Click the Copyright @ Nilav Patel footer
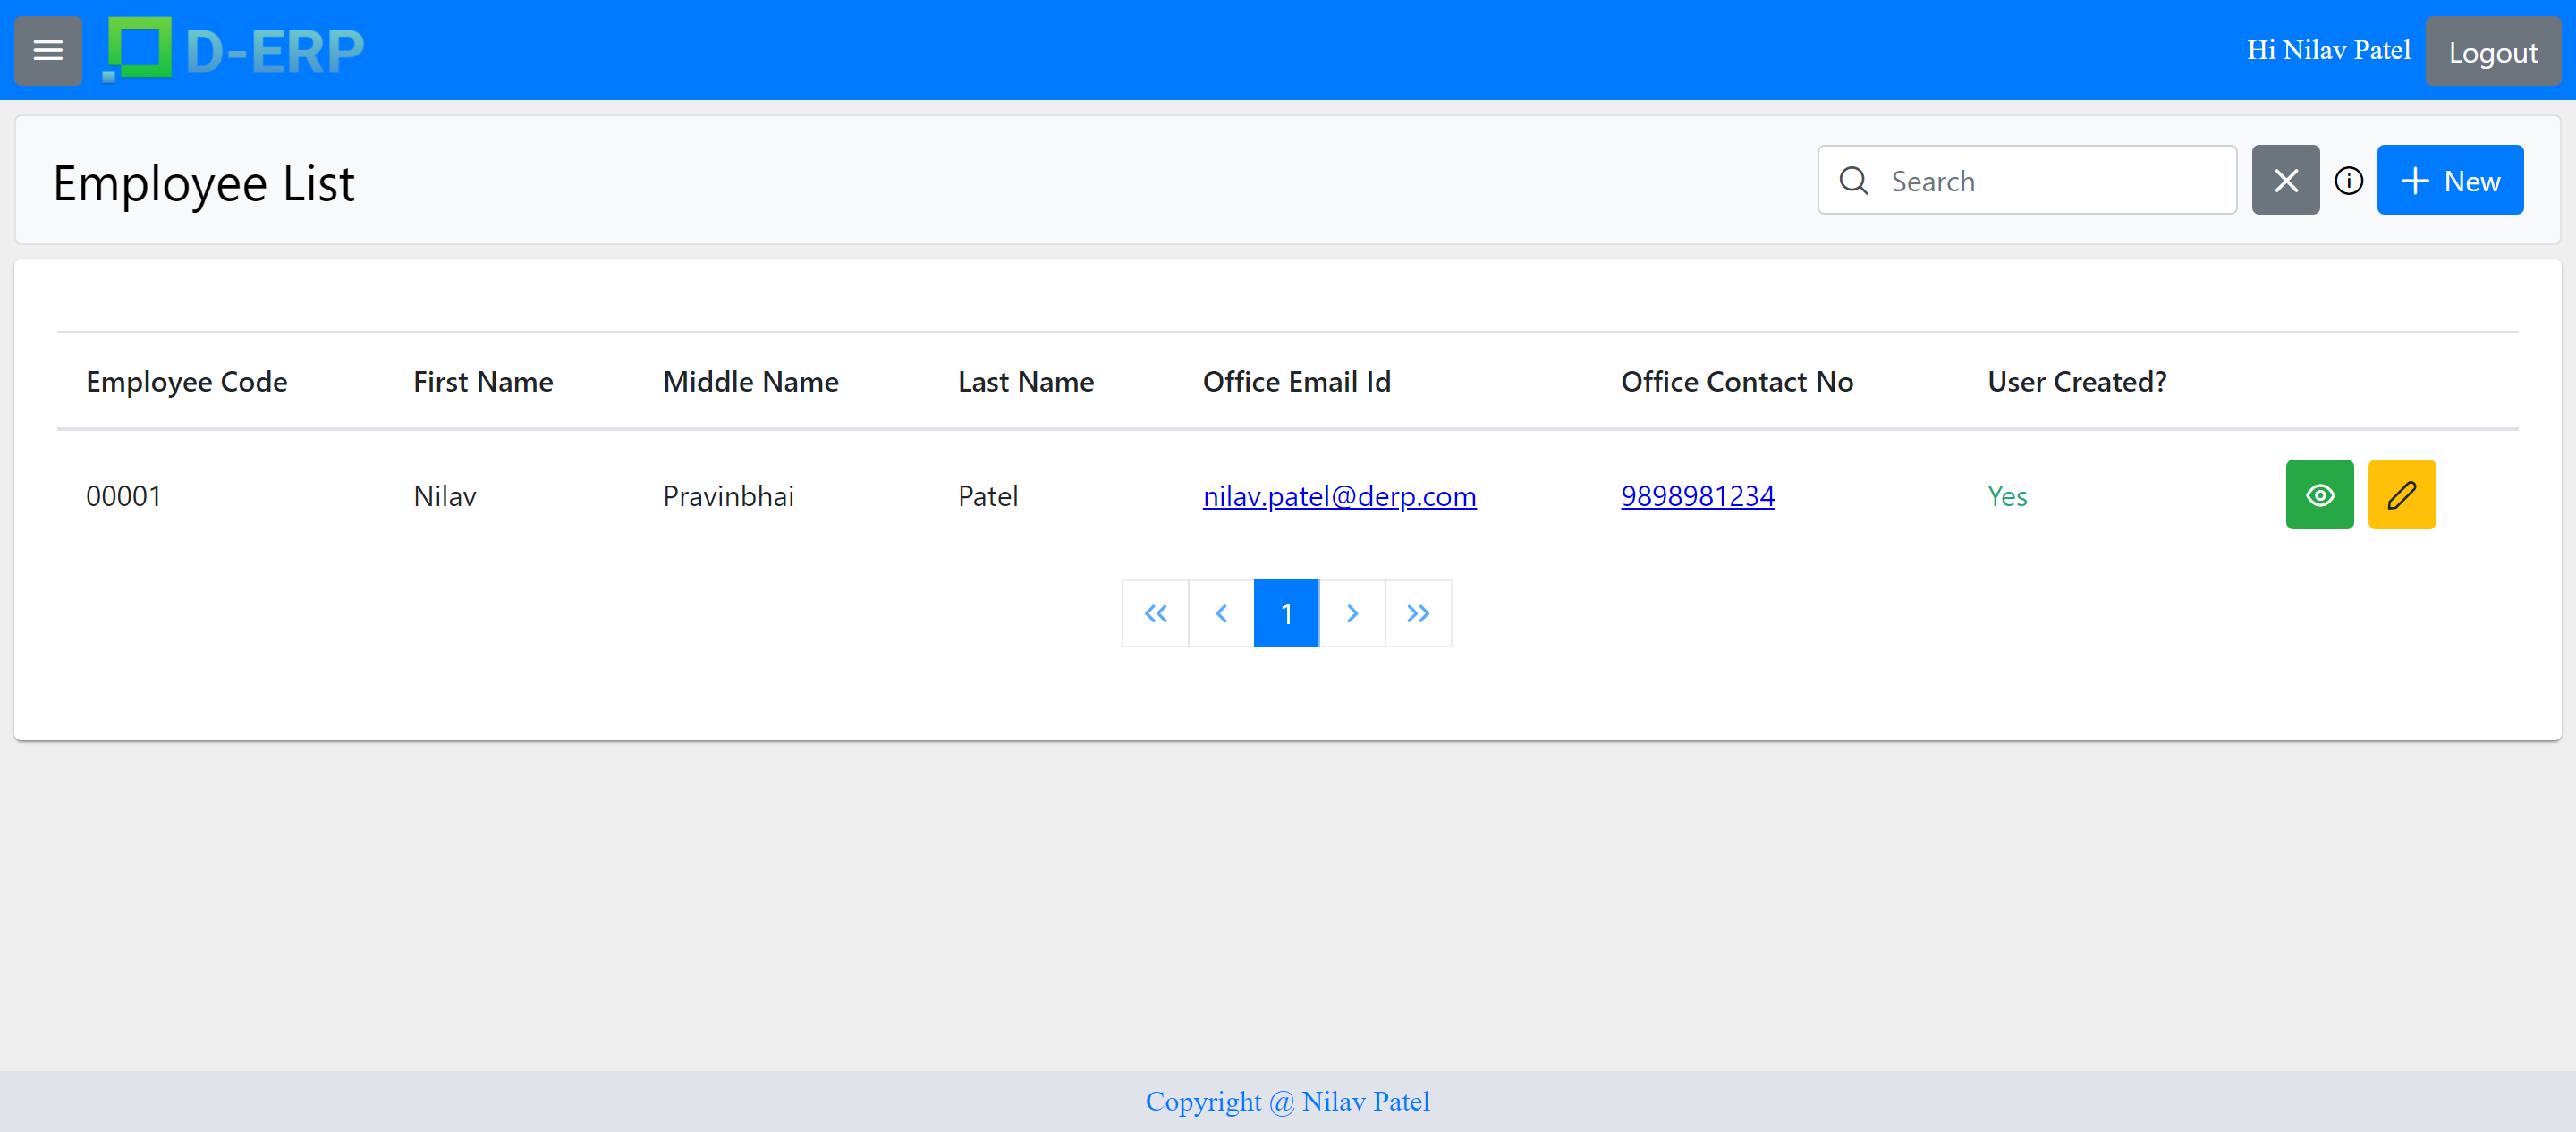Screen dimensions: 2576x1132 click(1287, 1101)
